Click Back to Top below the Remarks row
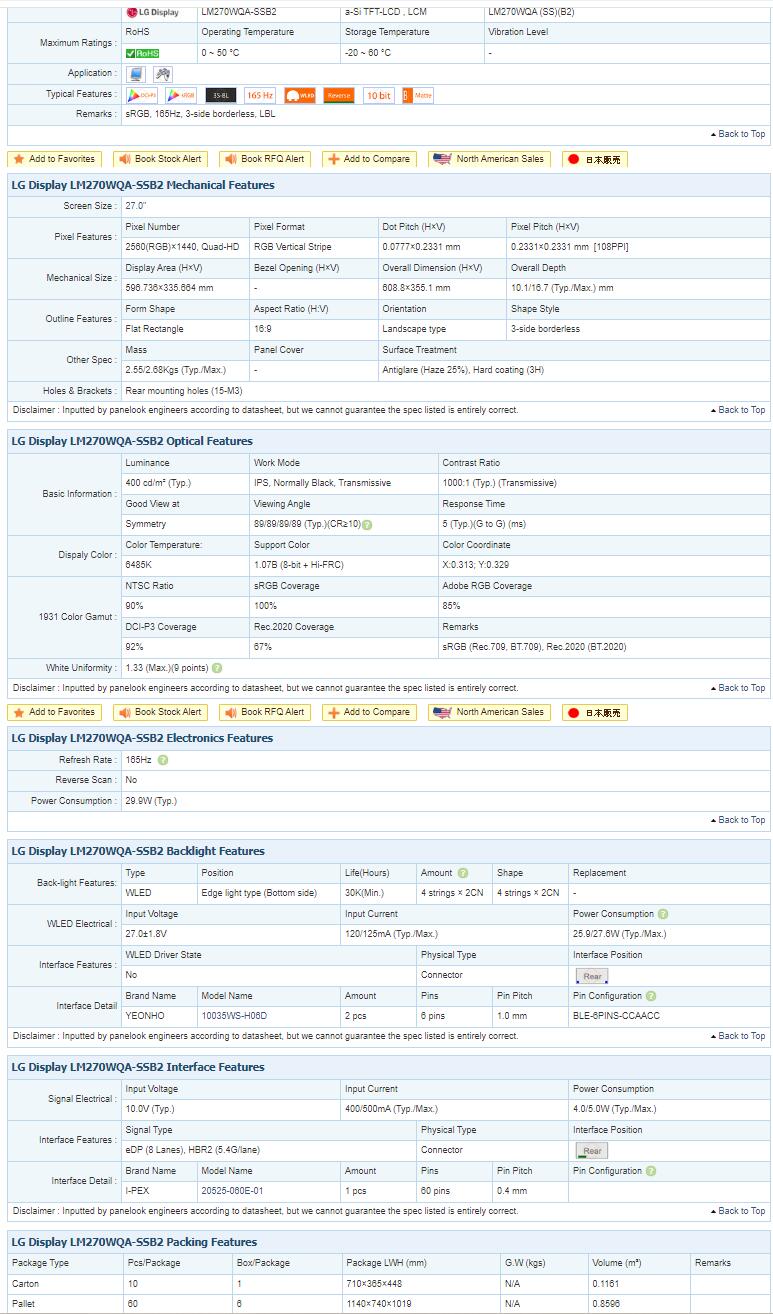 pos(738,134)
